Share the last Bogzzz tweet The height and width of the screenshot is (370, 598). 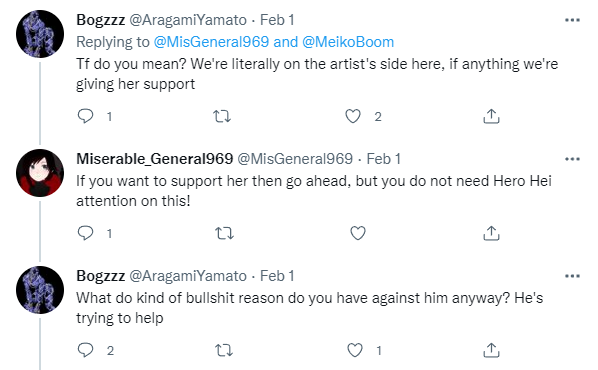[x=491, y=350]
